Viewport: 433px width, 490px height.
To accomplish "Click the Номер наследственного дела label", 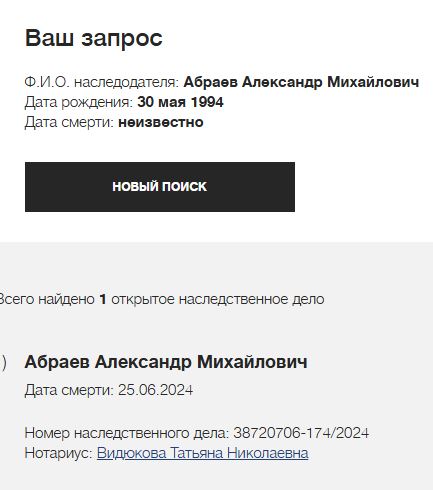I will pos(127,433).
